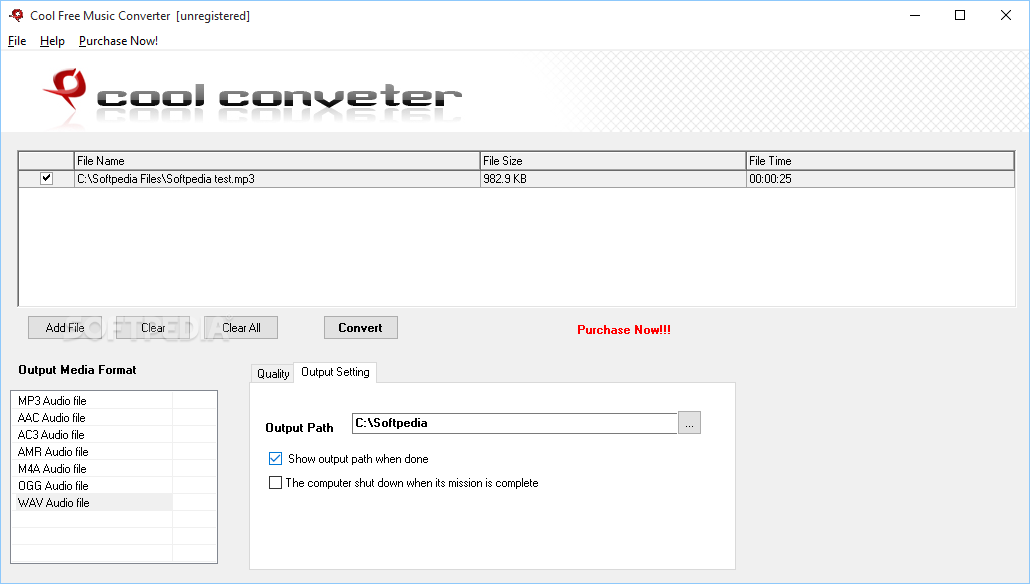The height and width of the screenshot is (584, 1030).
Task: Open the Purchase Now! menu
Action: tap(118, 41)
